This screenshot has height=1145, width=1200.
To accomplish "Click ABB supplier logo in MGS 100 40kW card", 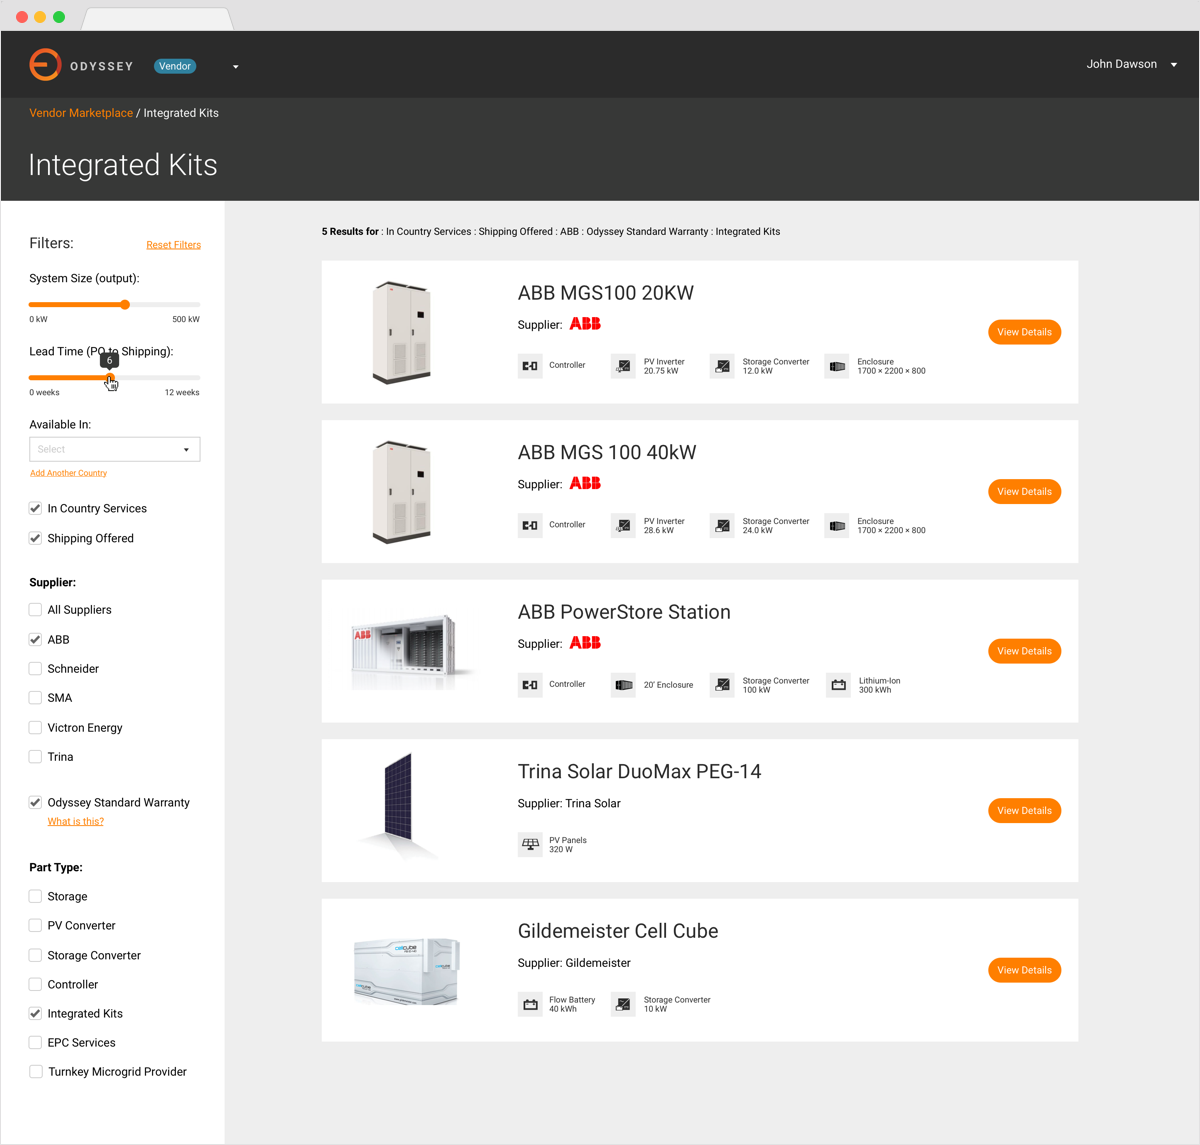I will (x=585, y=483).
